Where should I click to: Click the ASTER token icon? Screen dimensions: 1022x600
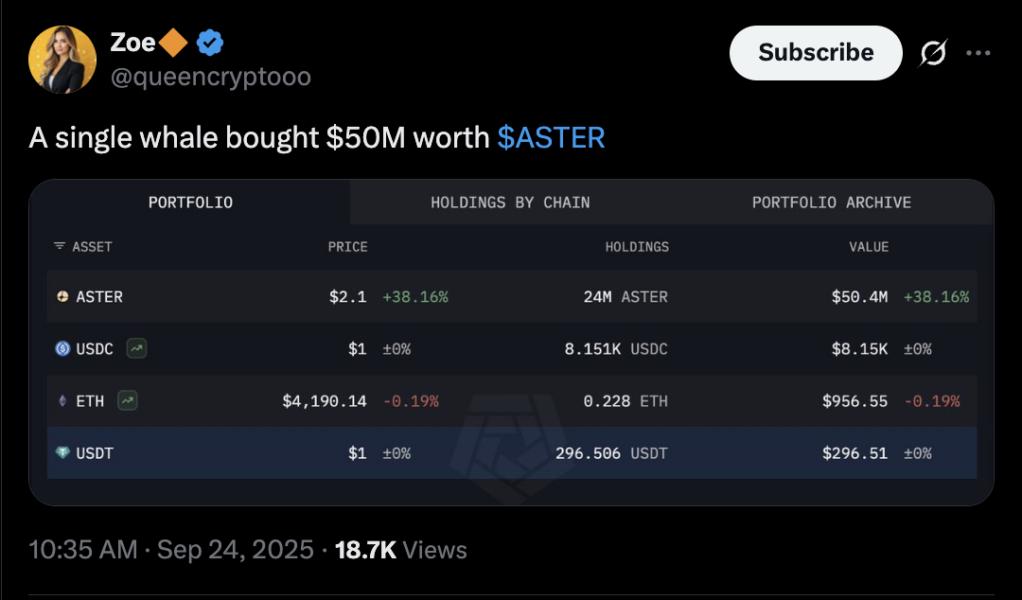tap(62, 296)
